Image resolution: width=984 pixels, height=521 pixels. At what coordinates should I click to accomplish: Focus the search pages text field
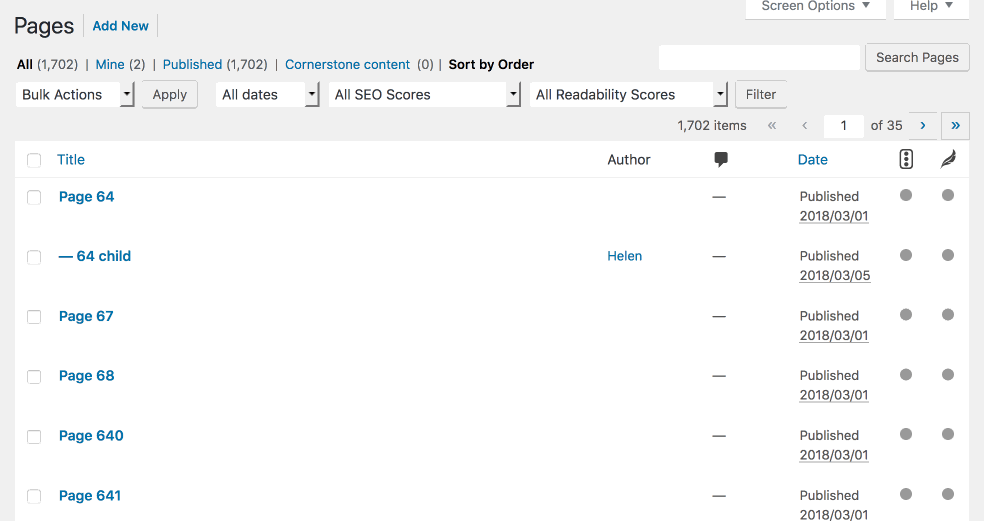click(x=759, y=58)
